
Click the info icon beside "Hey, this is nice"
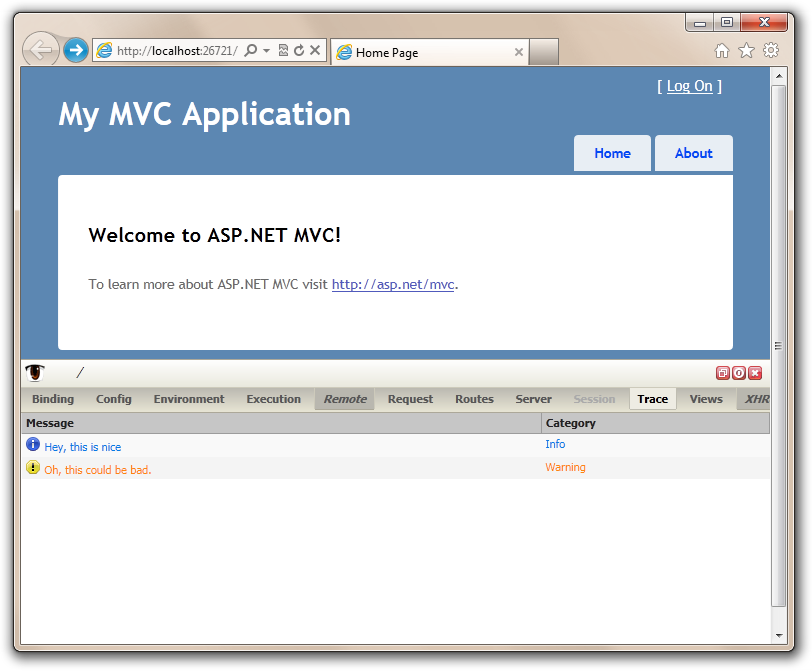[x=32, y=446]
